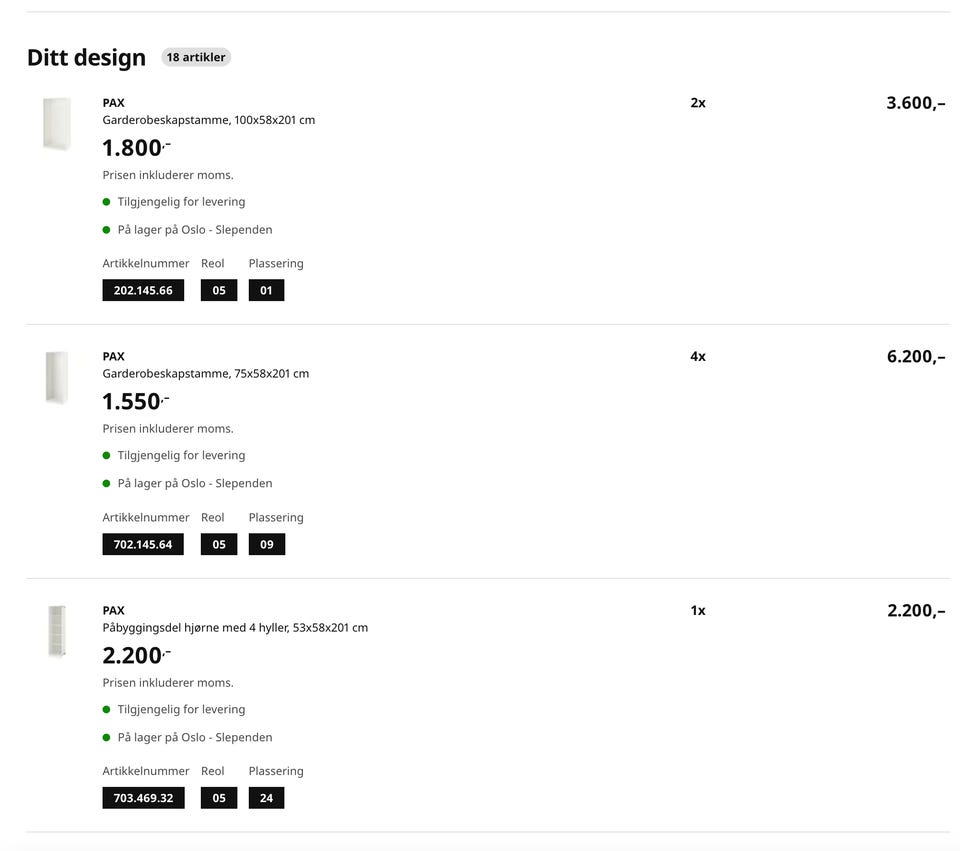Click the 3.600 total price
The image size is (960, 851).
[x=915, y=103]
